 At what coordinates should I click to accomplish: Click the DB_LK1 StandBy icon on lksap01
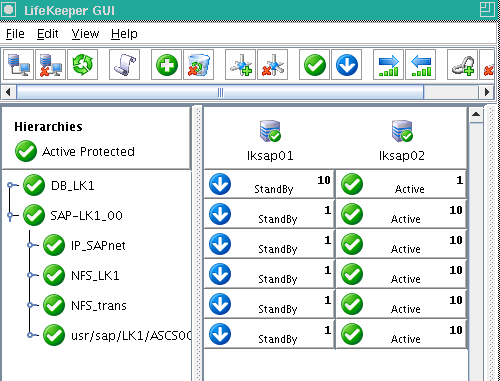[x=220, y=184]
